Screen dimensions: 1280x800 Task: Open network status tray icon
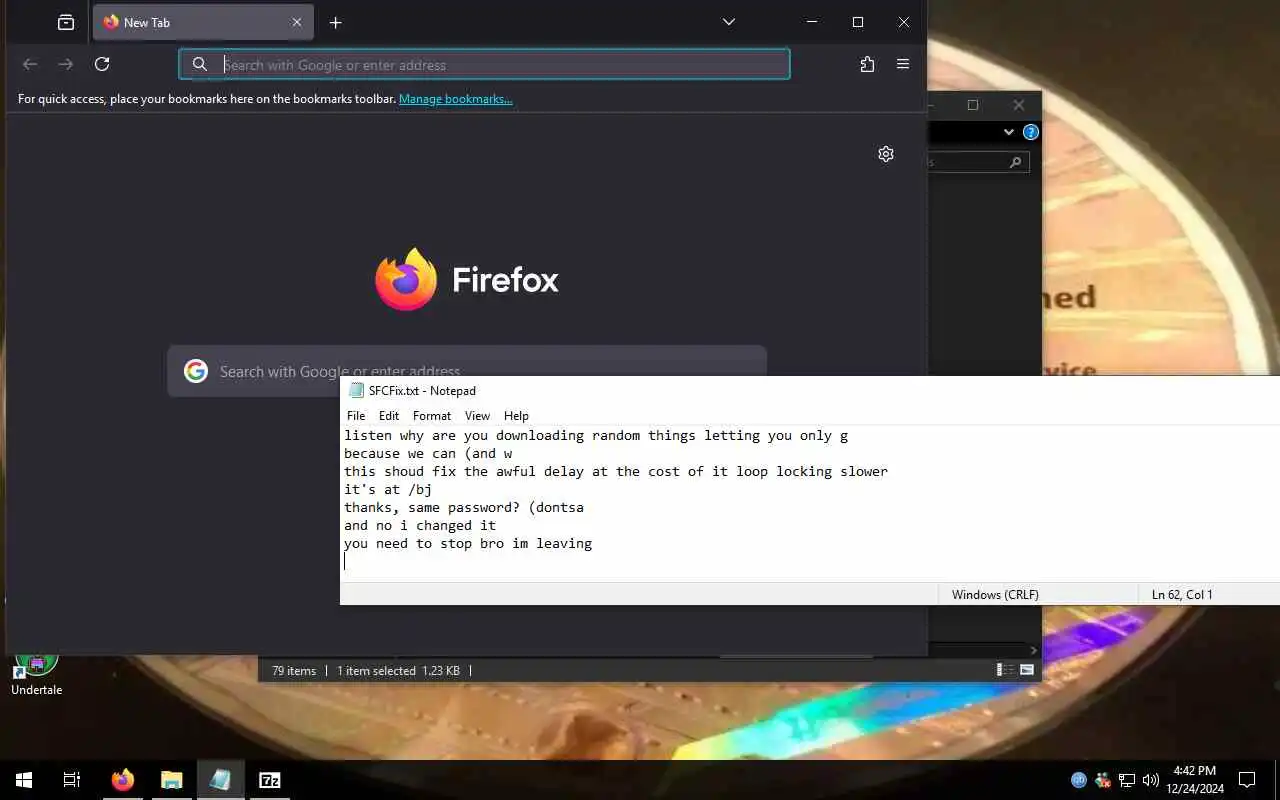[x=1127, y=780]
